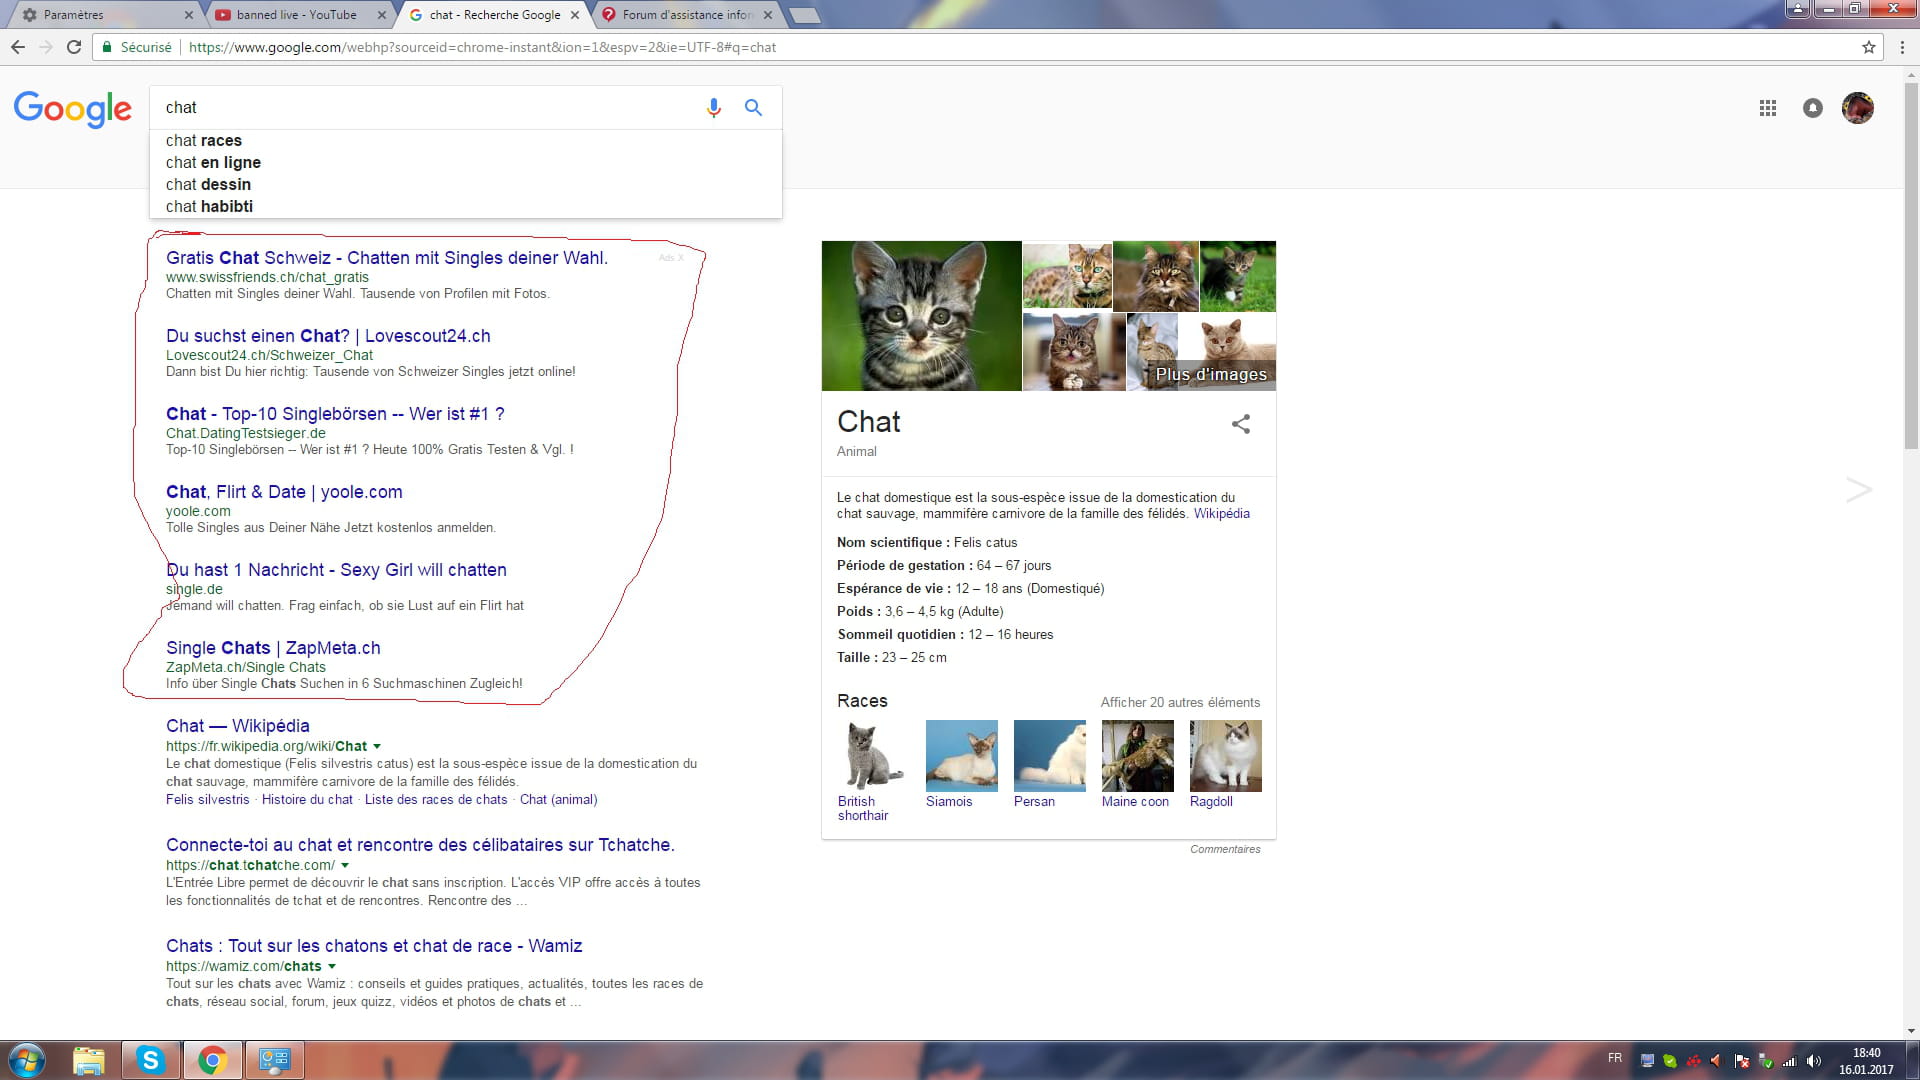Open Wamiz chatons result
The height and width of the screenshot is (1080, 1920).
pyautogui.click(x=374, y=945)
